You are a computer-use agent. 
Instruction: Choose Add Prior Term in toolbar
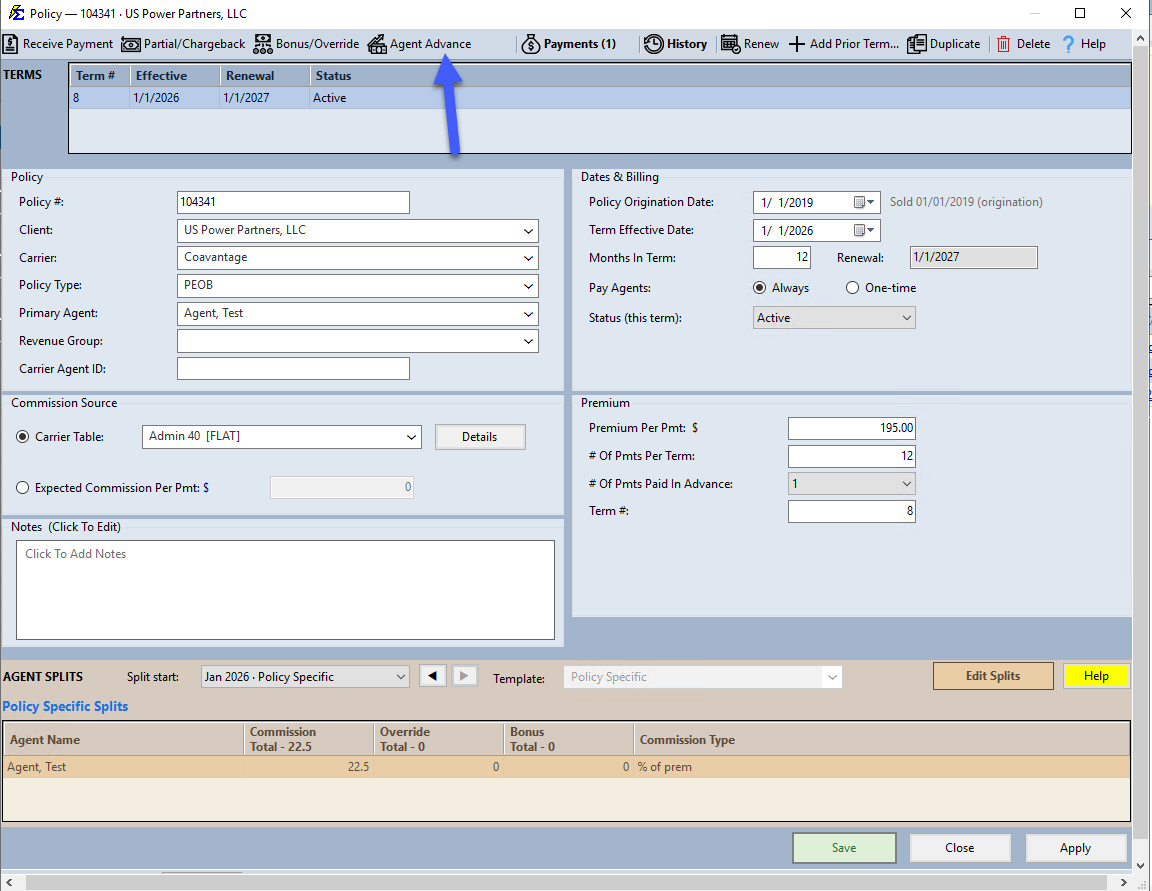(x=843, y=44)
